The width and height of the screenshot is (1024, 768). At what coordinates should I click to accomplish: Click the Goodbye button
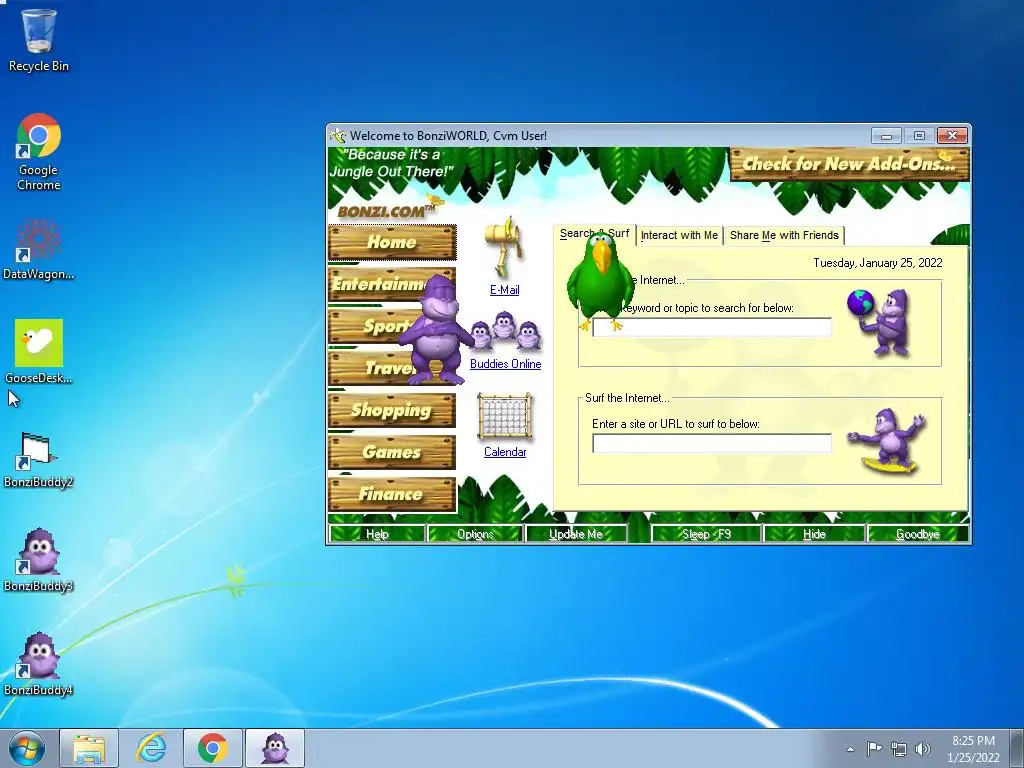point(918,534)
